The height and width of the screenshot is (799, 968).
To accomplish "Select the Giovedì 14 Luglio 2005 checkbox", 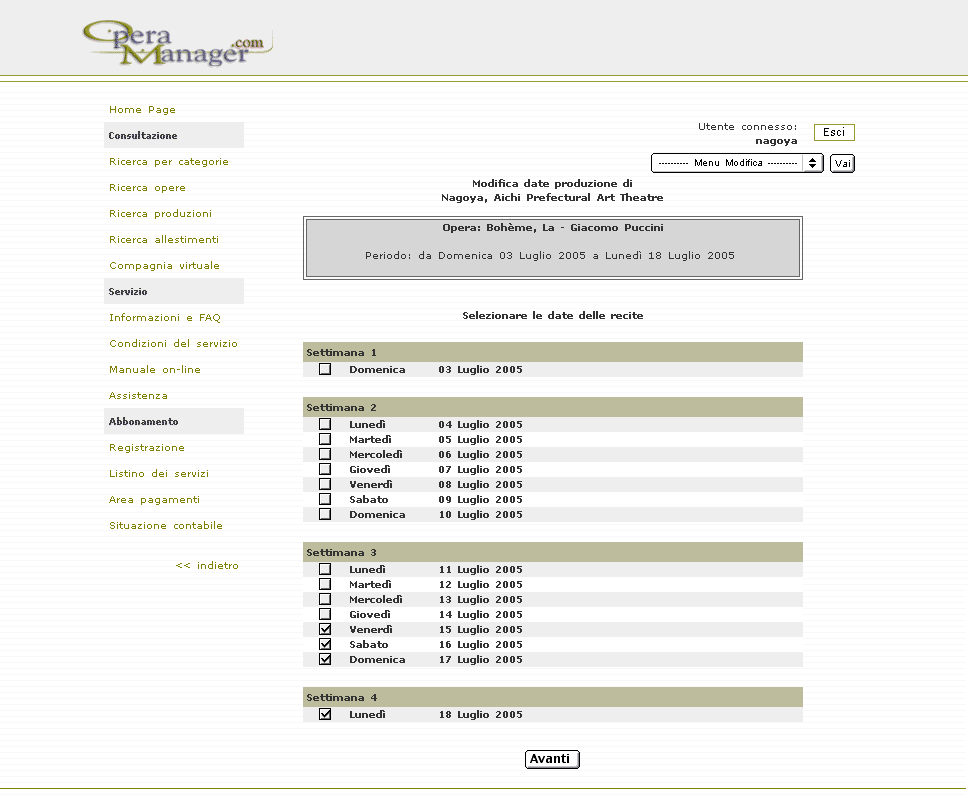I will (325, 614).
